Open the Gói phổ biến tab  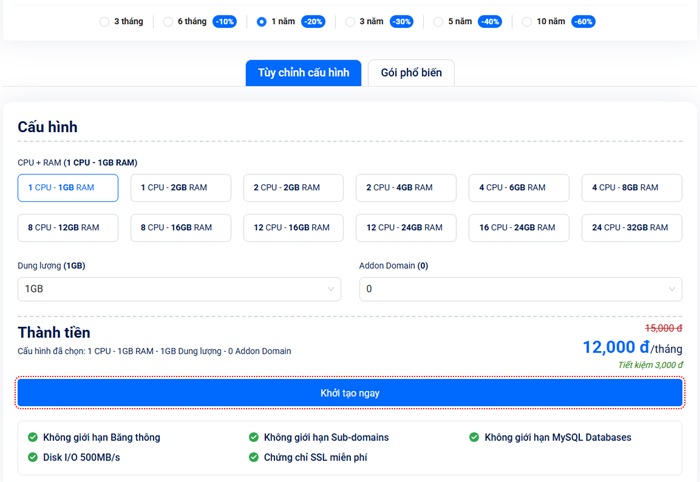[411, 73]
